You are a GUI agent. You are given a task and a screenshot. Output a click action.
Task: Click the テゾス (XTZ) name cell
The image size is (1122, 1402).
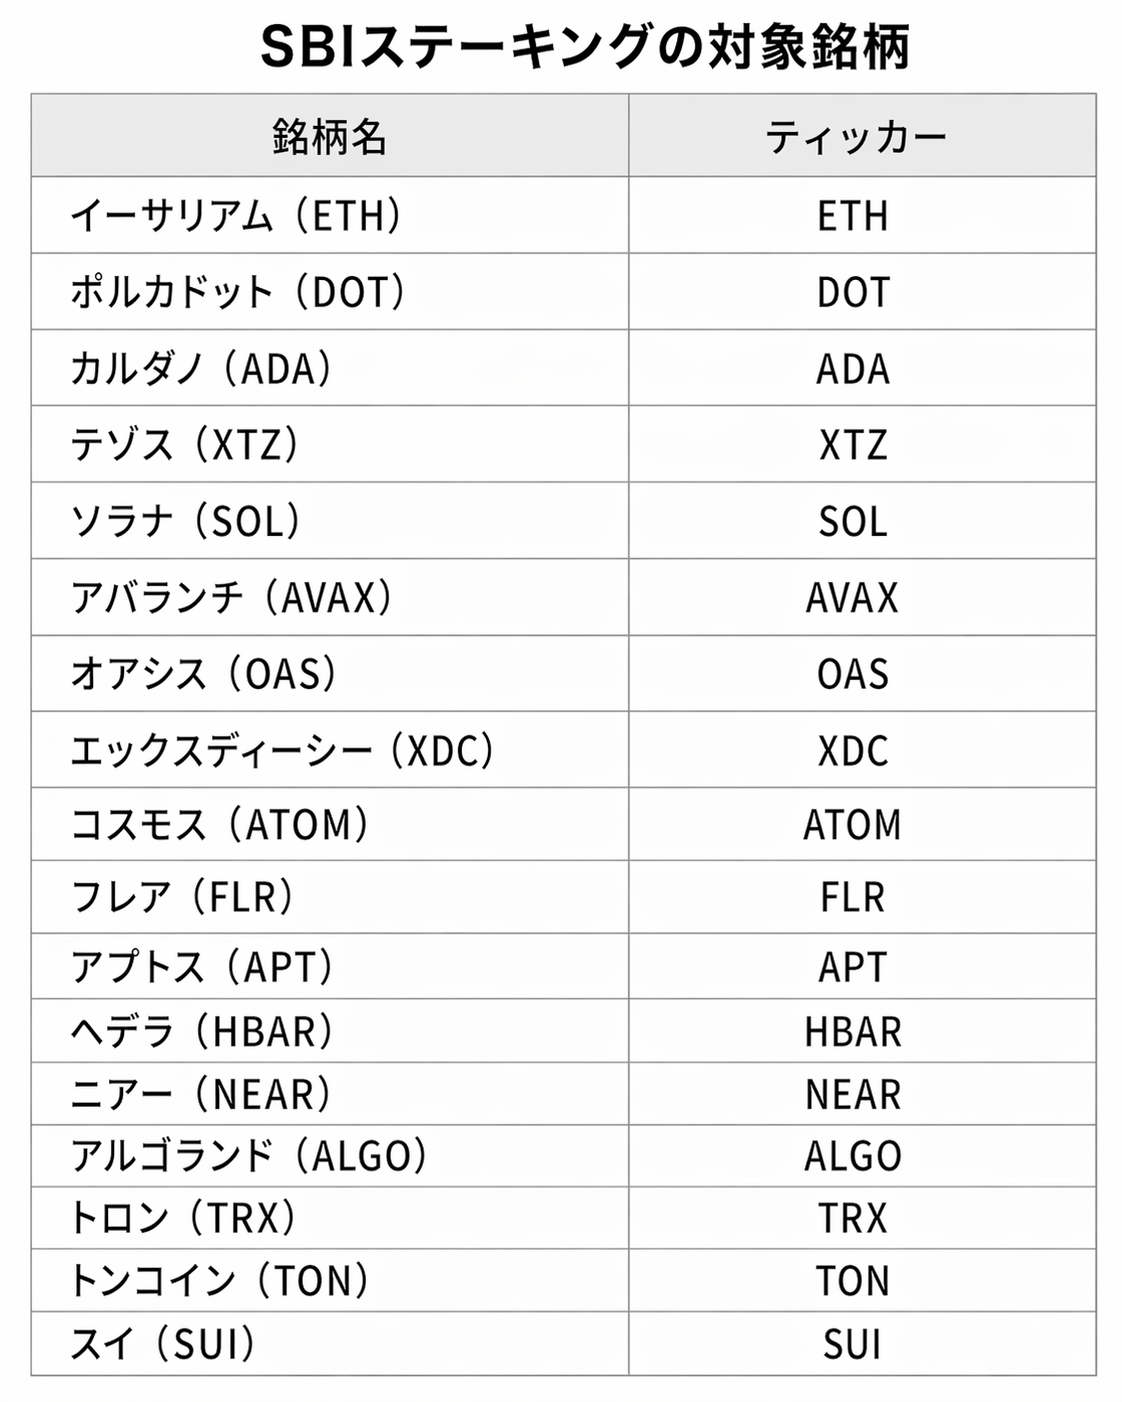point(185,445)
